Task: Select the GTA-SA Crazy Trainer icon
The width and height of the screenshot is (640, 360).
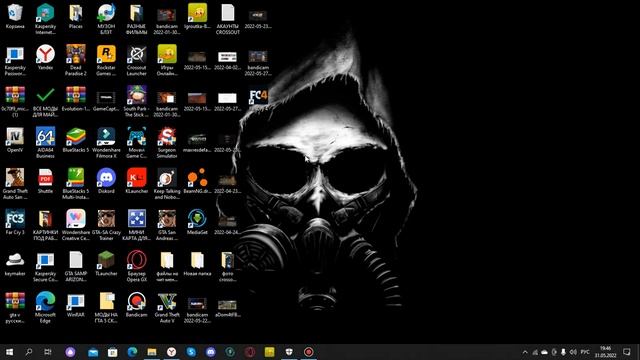Action: pyautogui.click(x=106, y=224)
